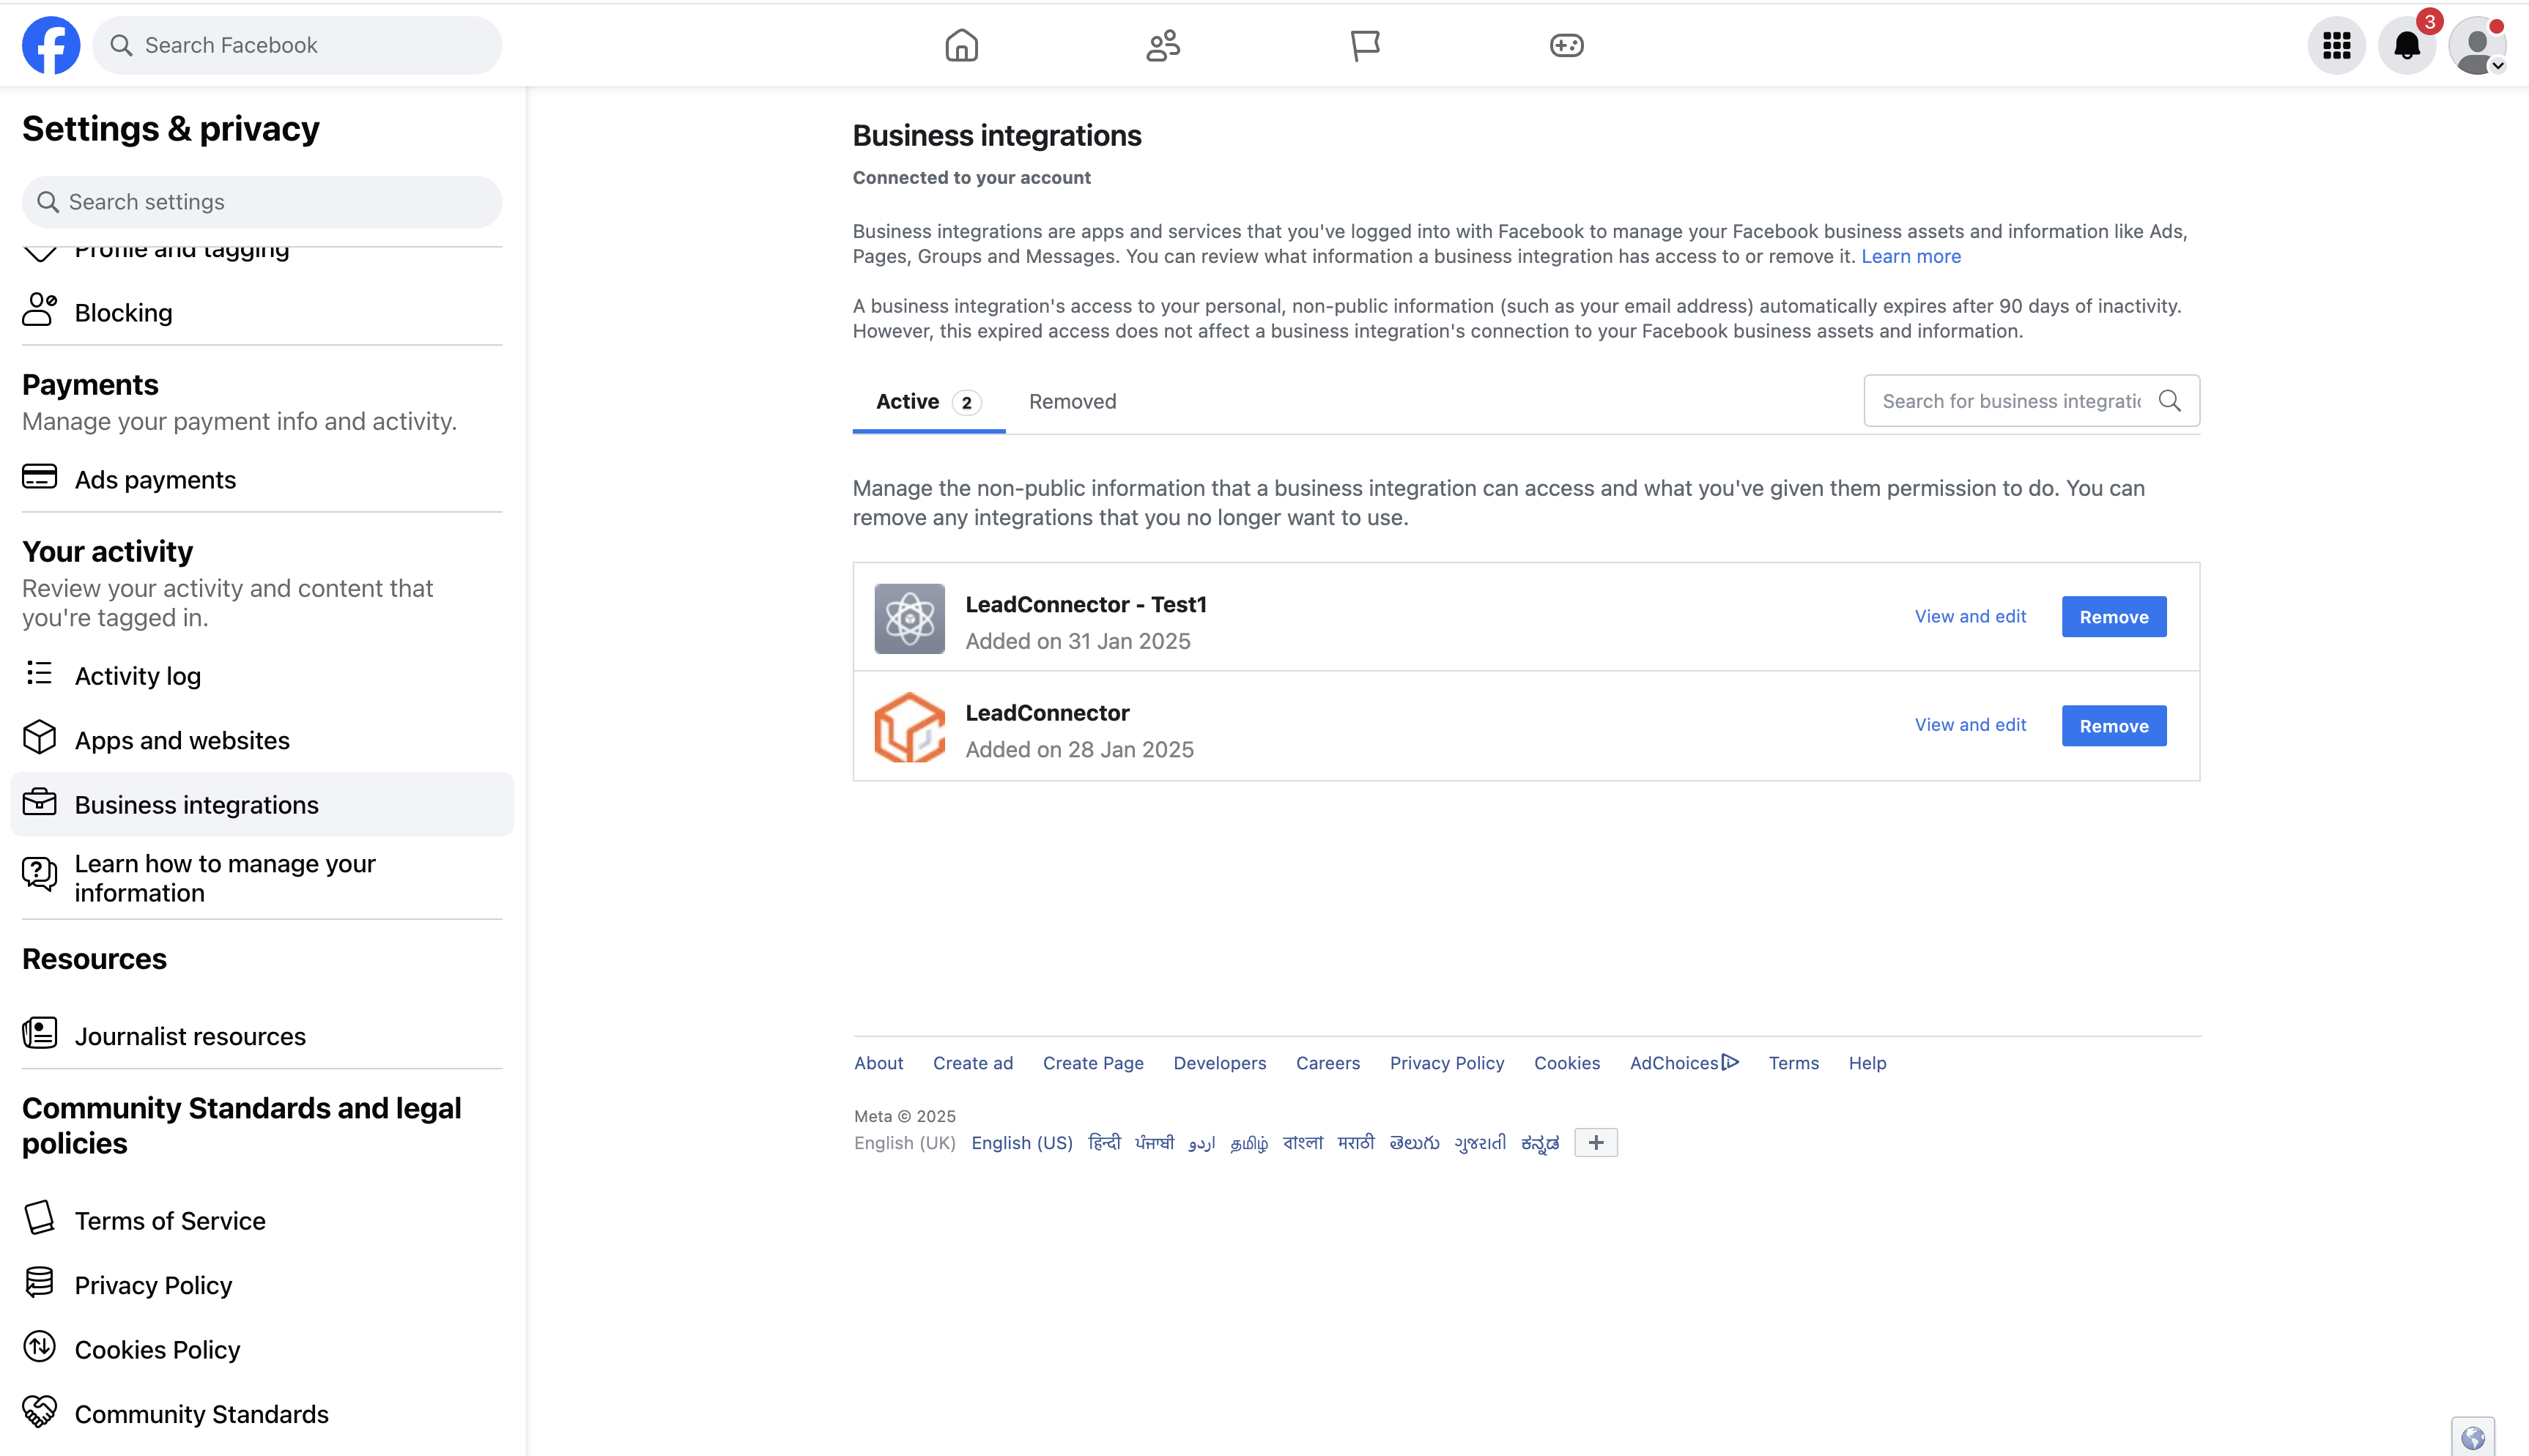The height and width of the screenshot is (1456, 2529).
Task: Open Apps and websites settings
Action: (182, 740)
